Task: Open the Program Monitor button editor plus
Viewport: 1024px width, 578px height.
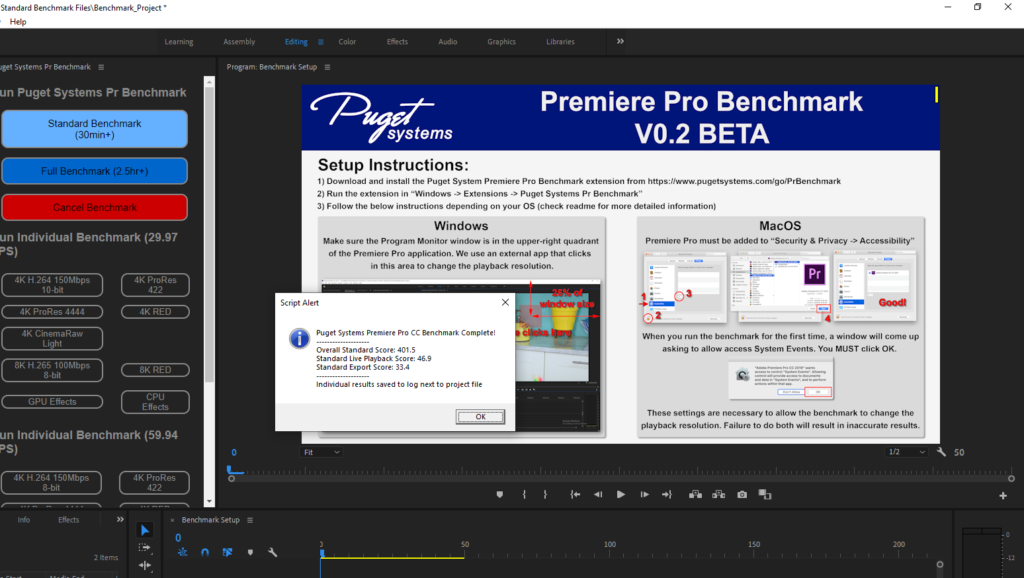Action: pyautogui.click(x=1003, y=496)
